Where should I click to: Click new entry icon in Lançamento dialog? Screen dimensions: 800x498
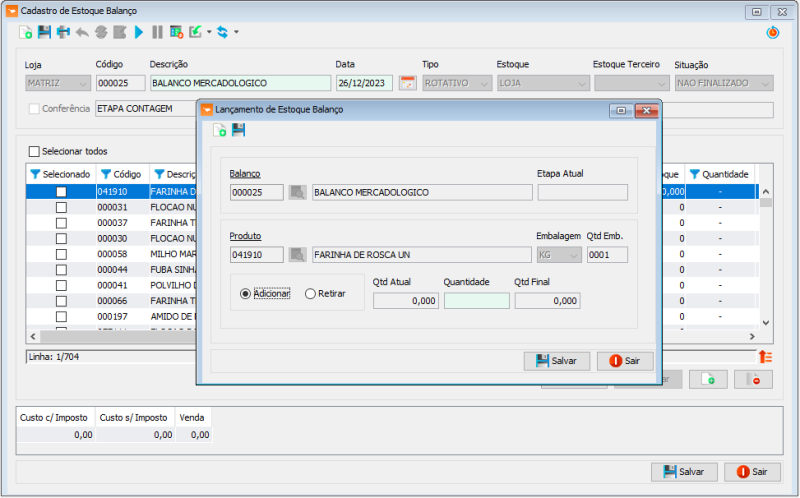219,130
